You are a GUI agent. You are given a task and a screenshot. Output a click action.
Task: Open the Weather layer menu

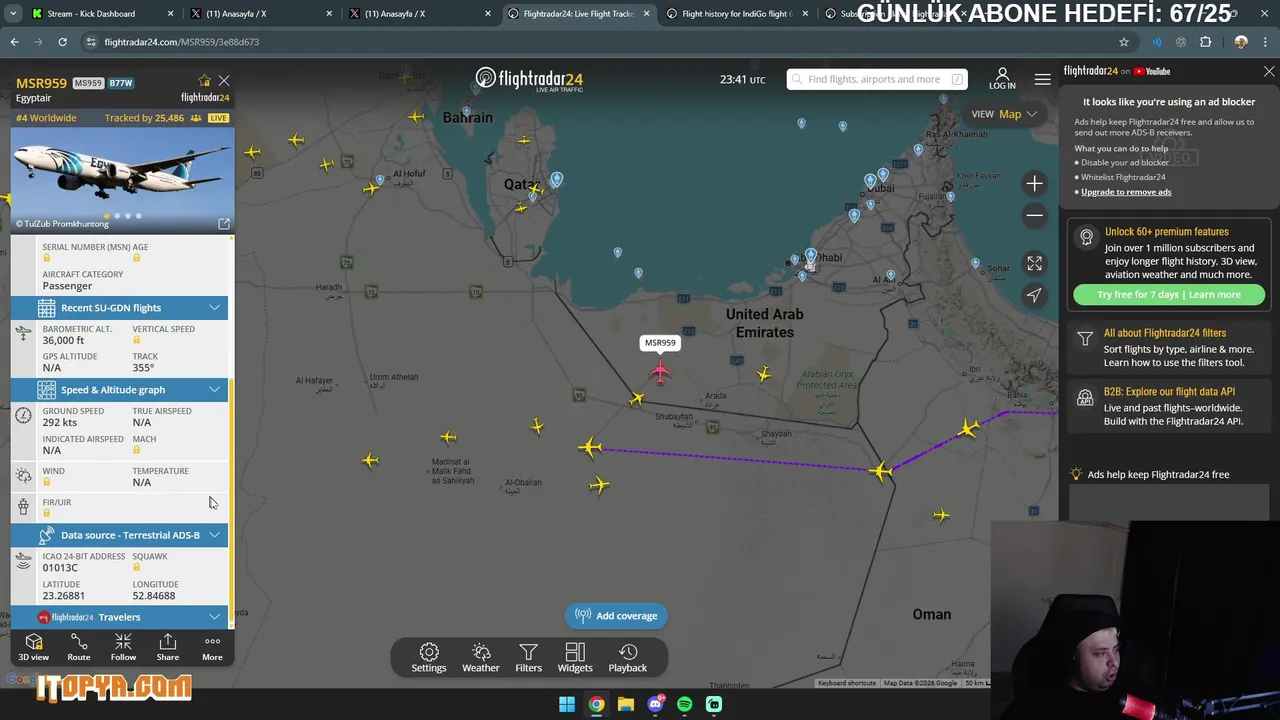coord(481,657)
